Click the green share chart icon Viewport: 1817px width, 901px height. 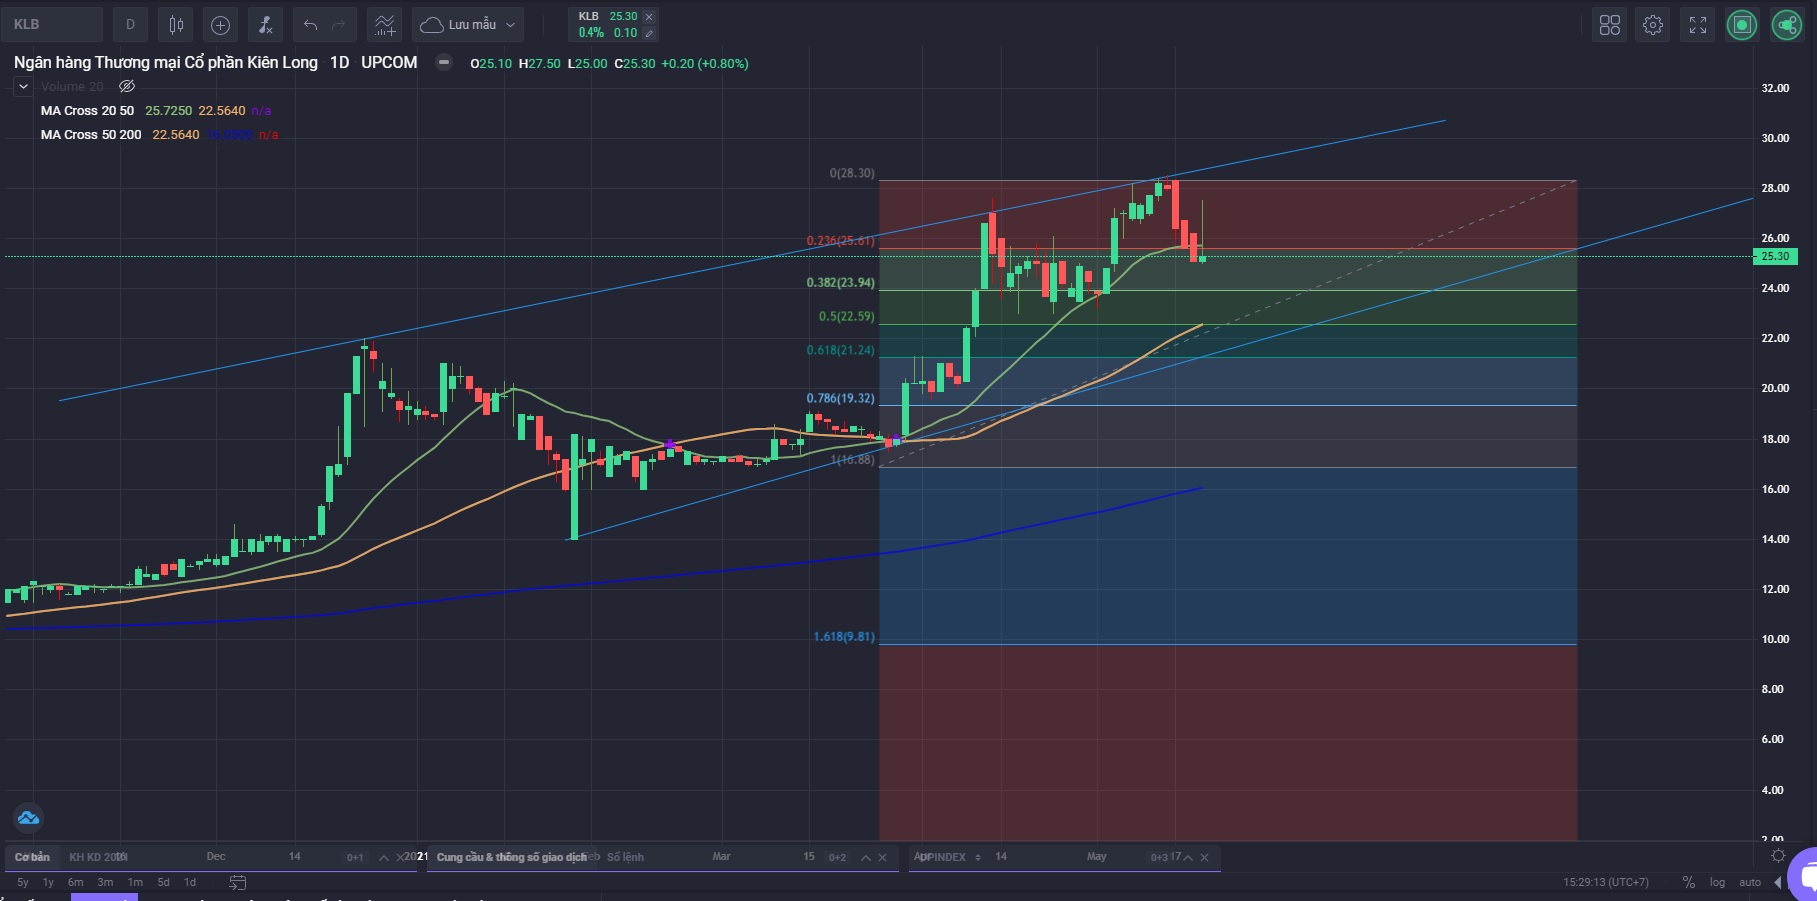tap(1786, 25)
